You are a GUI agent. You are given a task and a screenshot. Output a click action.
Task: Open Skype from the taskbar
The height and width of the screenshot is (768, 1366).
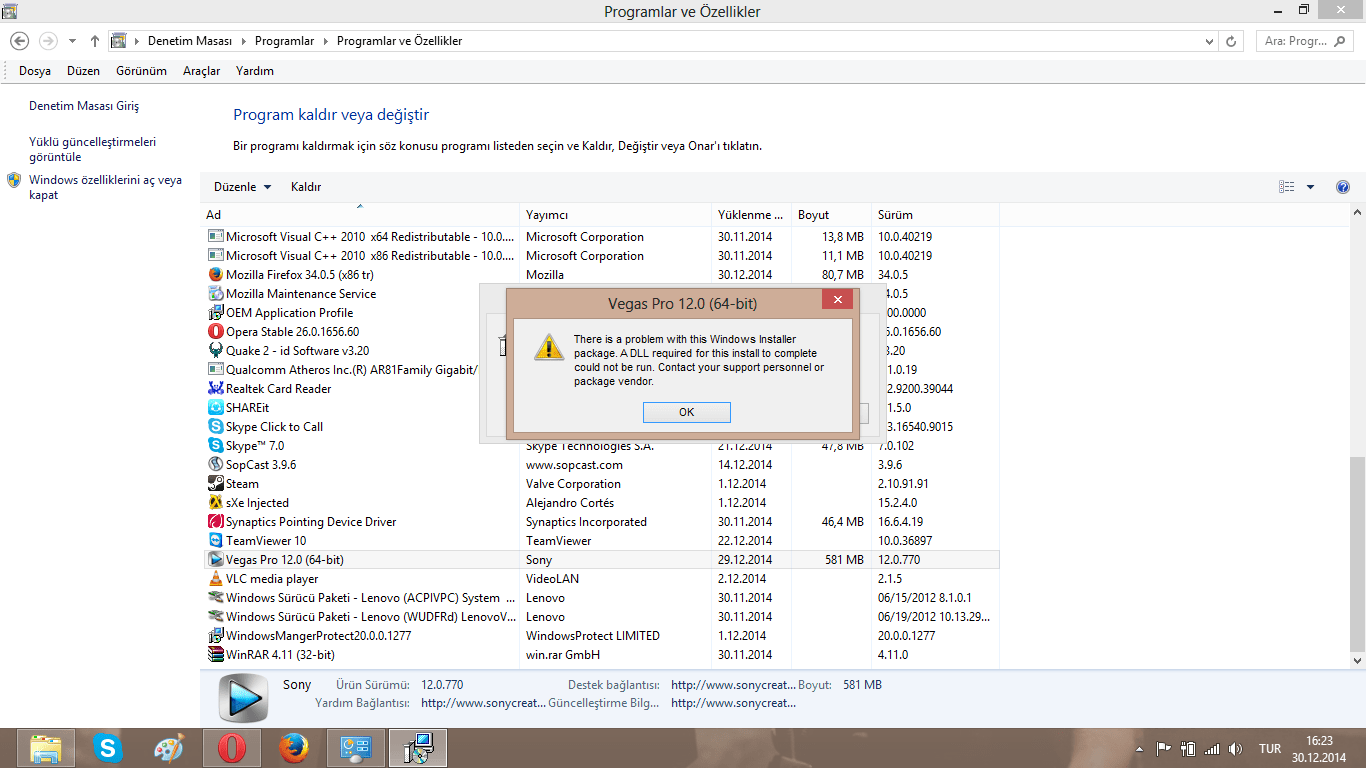click(x=108, y=748)
